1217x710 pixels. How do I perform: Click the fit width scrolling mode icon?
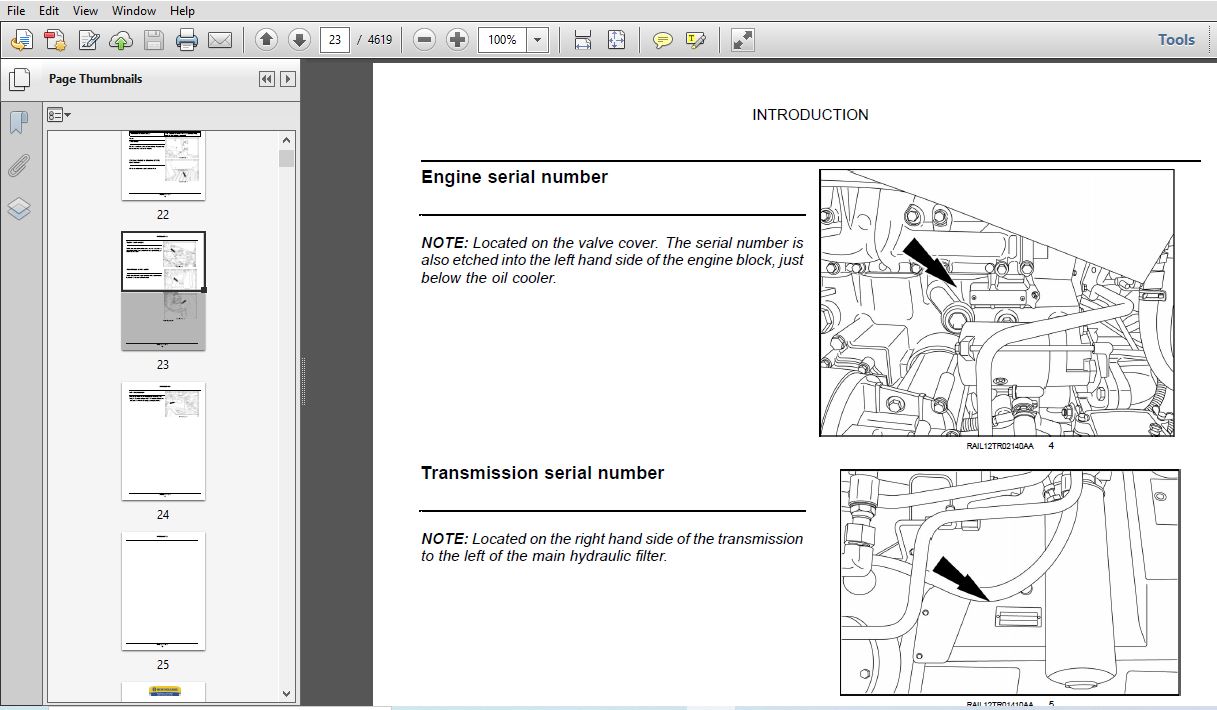point(583,40)
